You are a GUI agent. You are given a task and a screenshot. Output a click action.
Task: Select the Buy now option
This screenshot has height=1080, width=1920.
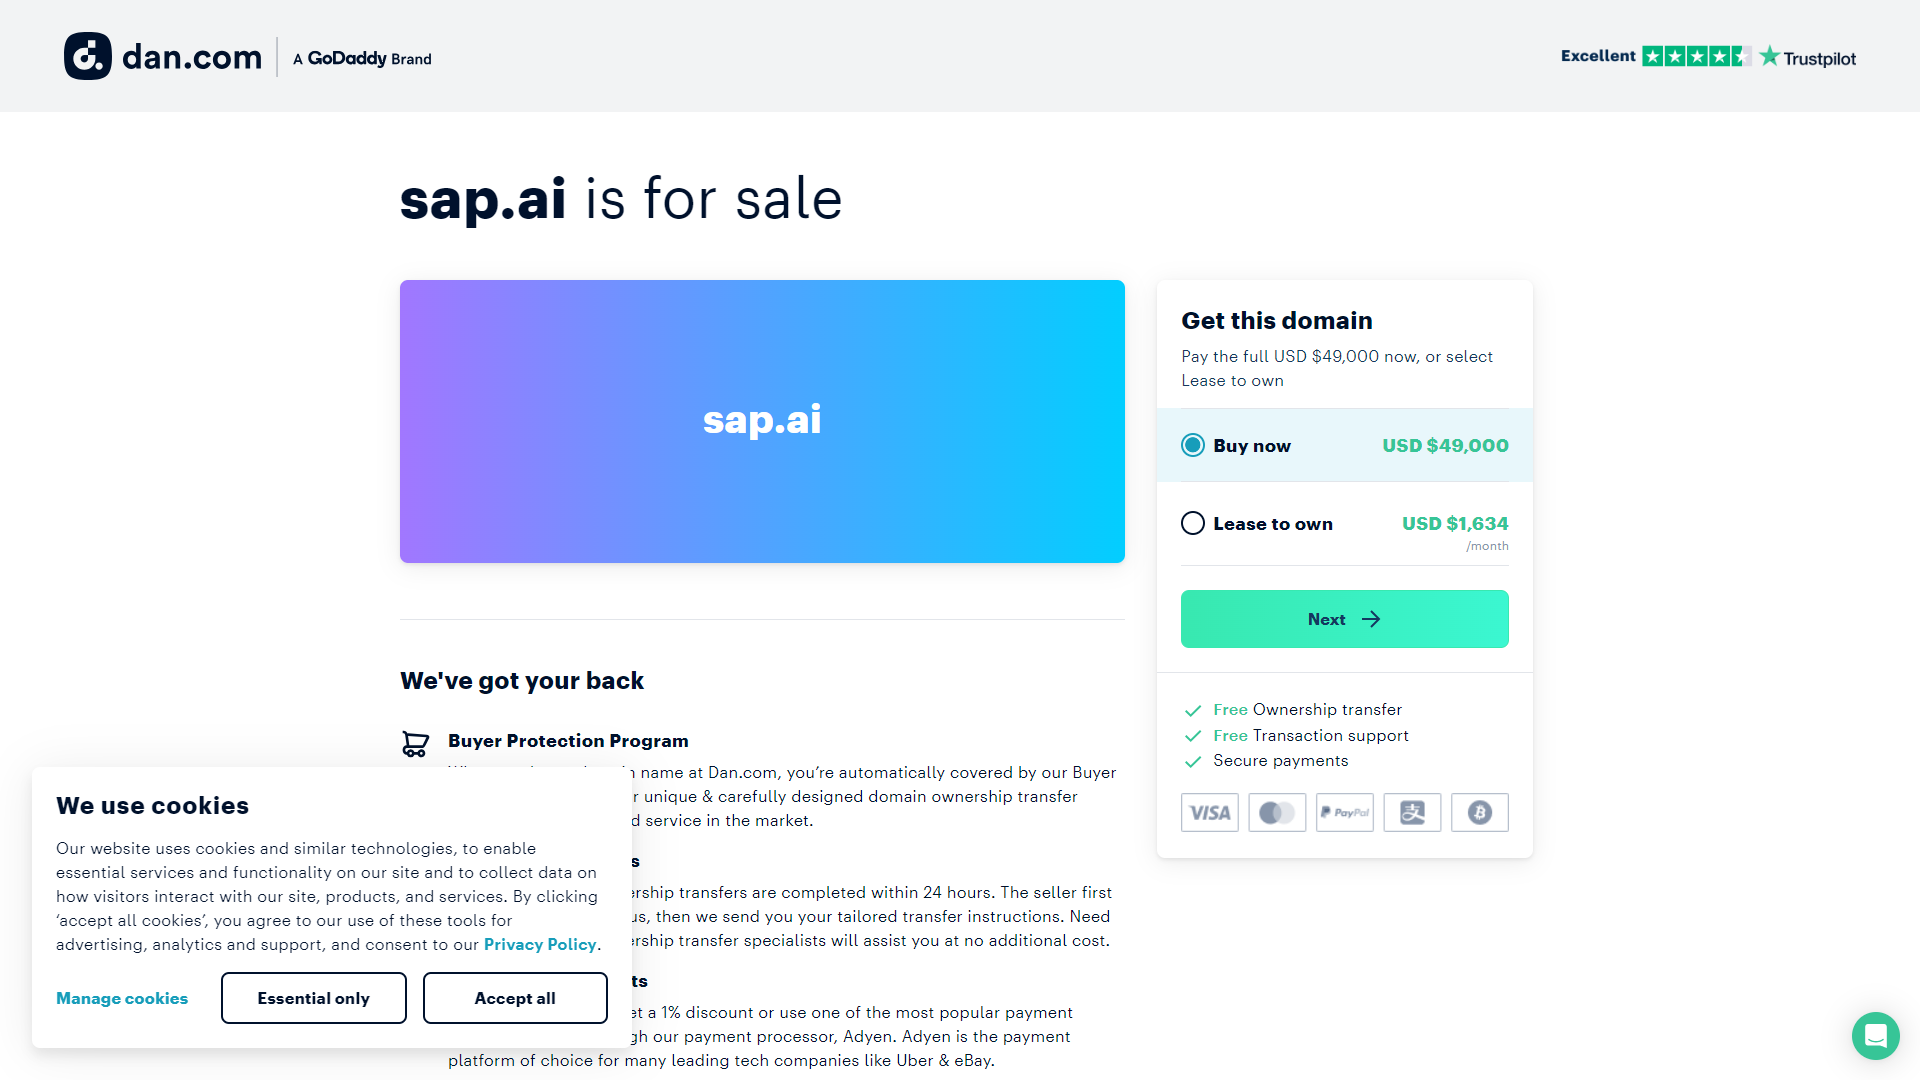pos(1193,445)
